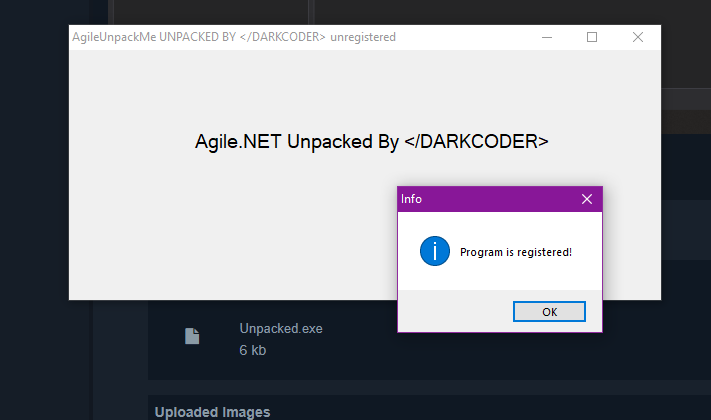Click the AgileUnpackMe UNPACKED BY title text
The height and width of the screenshot is (420, 711).
199,37
